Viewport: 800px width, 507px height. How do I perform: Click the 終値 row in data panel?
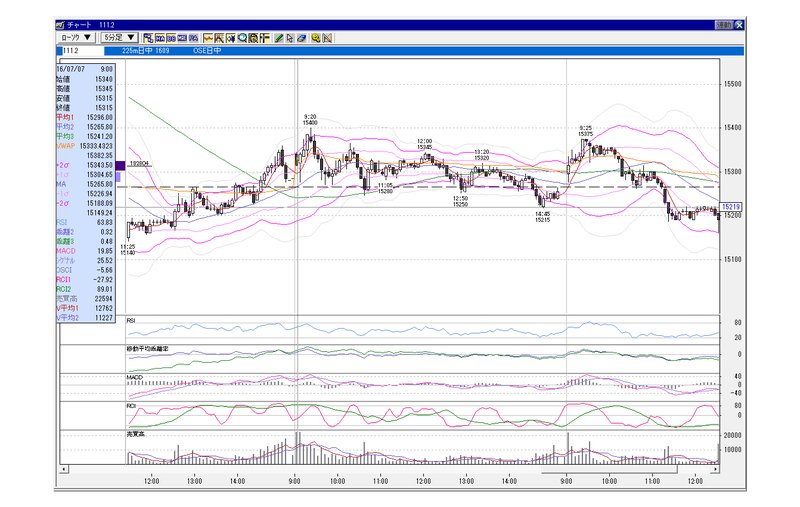pyautogui.click(x=85, y=108)
